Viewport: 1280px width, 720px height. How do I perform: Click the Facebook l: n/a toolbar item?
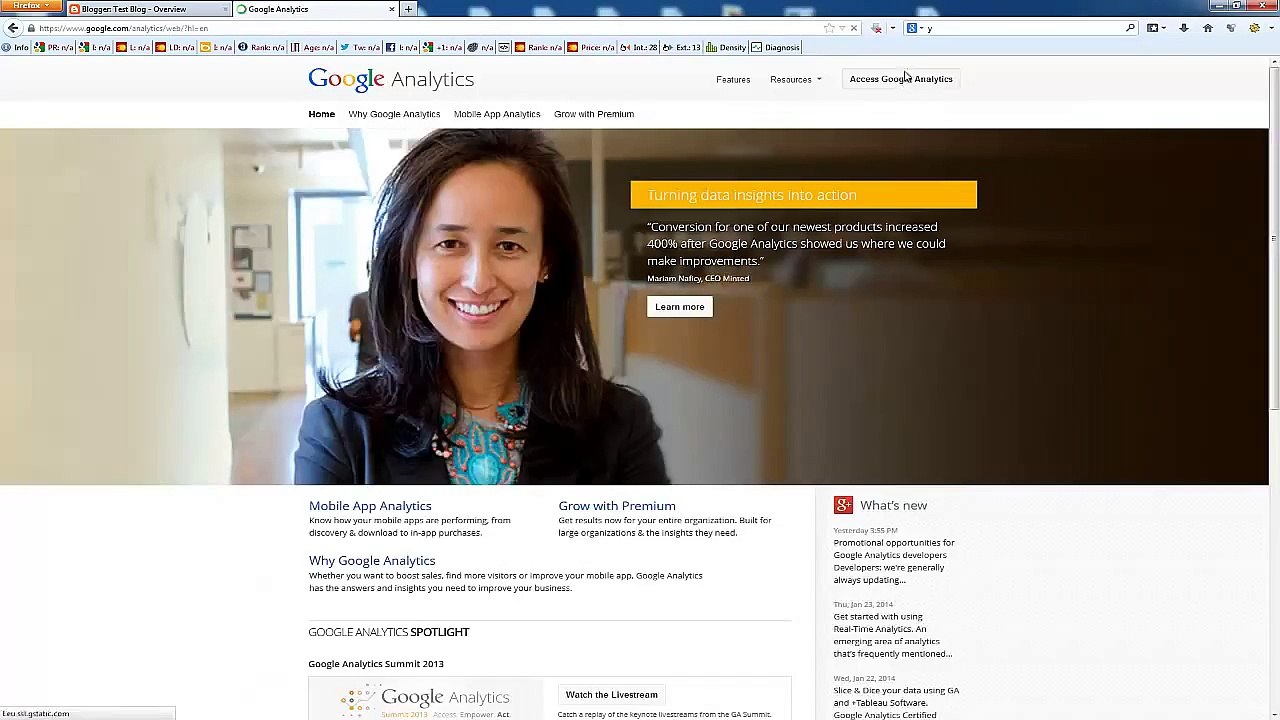coord(402,47)
